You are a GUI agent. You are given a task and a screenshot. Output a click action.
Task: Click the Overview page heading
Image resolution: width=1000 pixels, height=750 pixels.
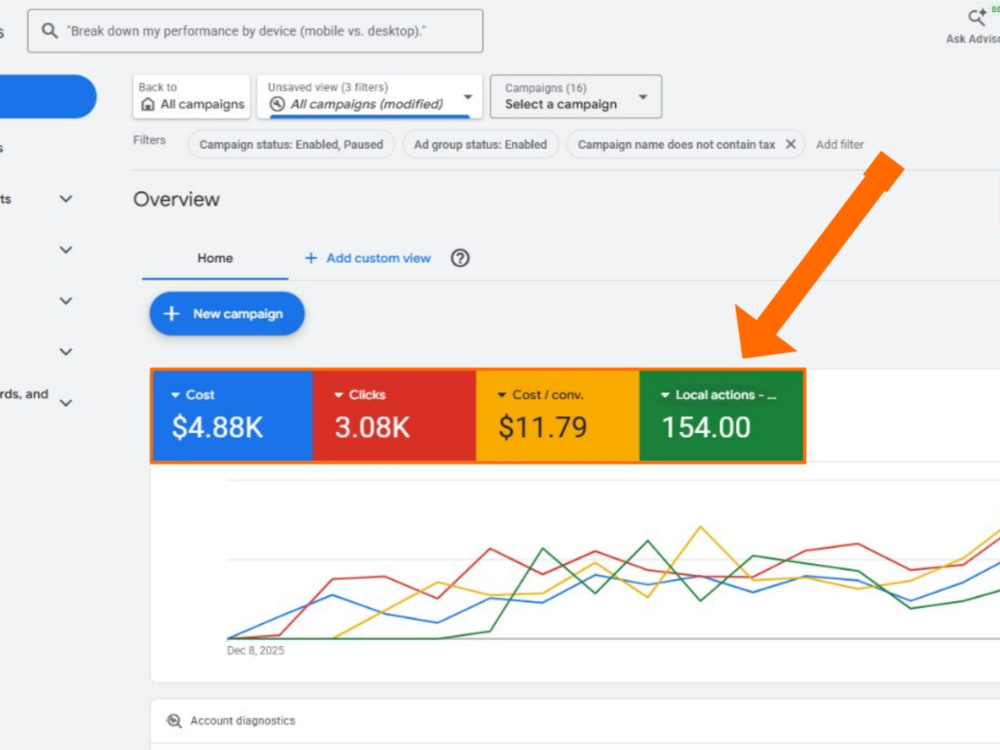point(177,199)
